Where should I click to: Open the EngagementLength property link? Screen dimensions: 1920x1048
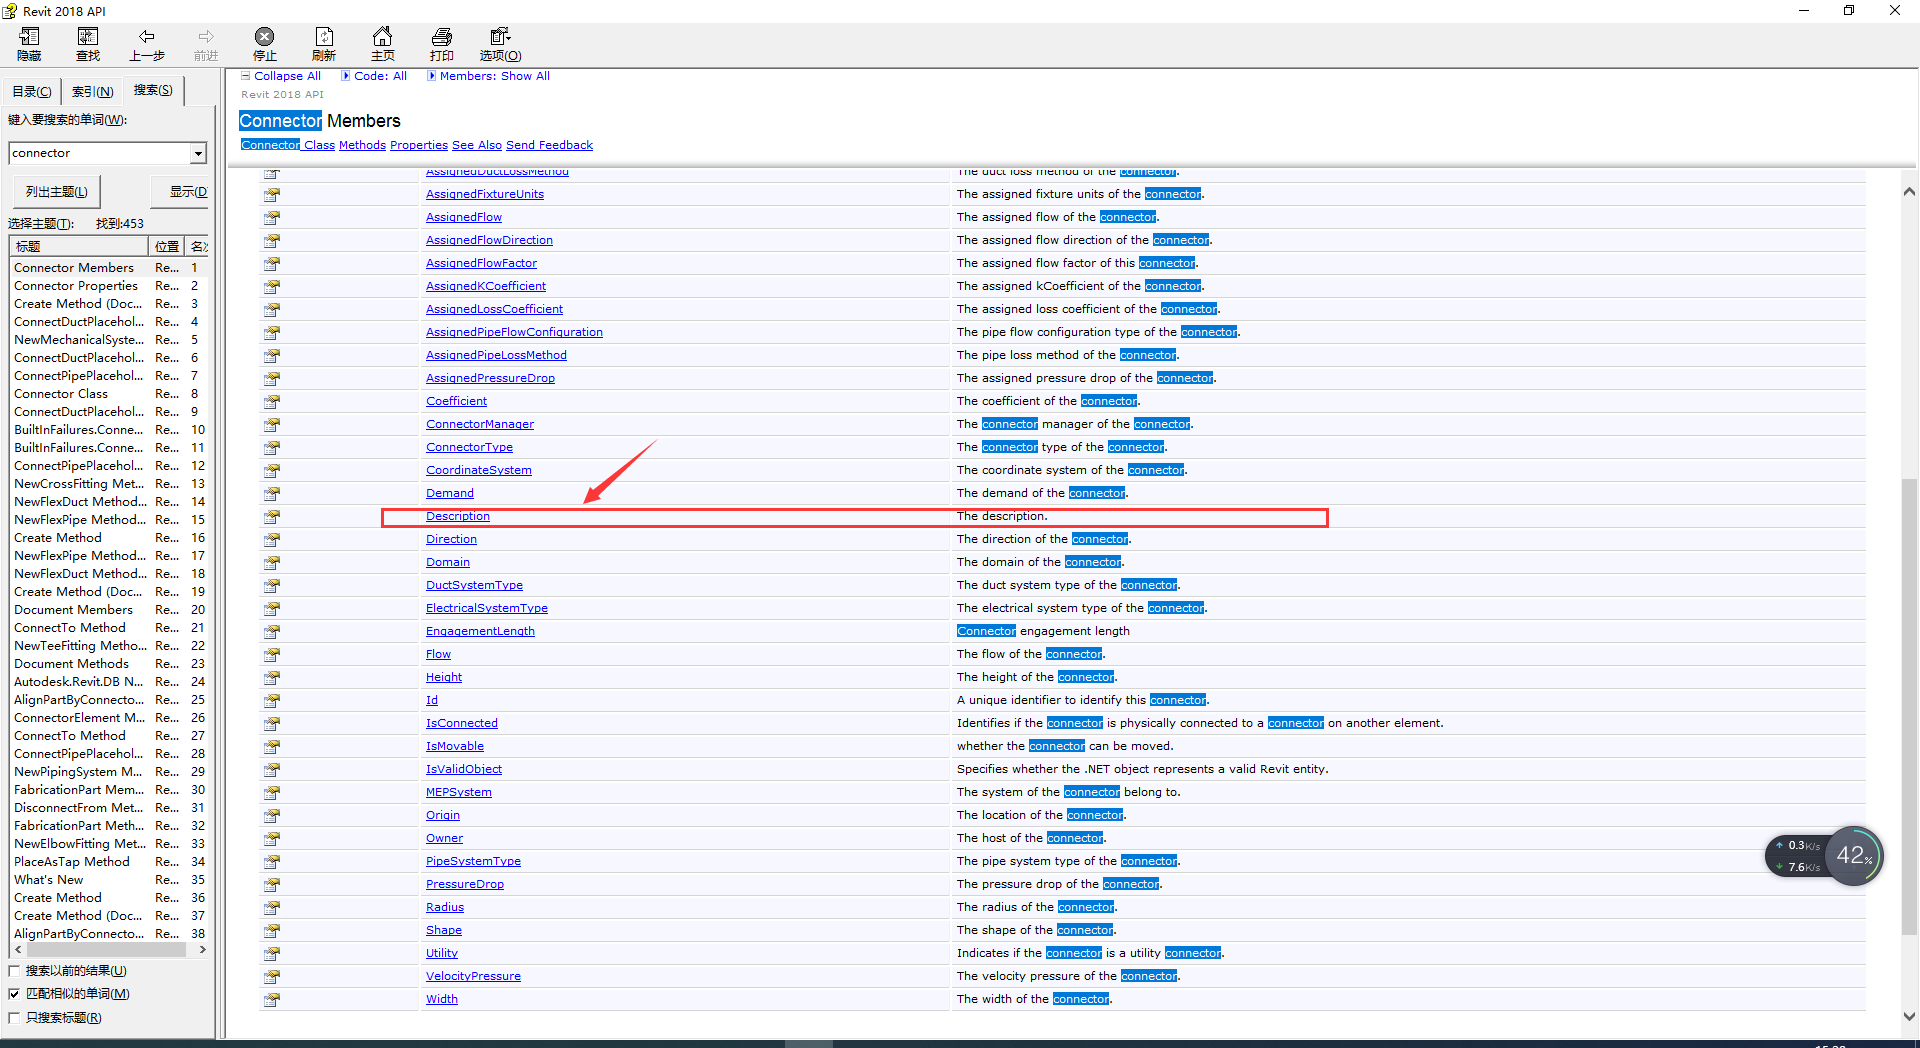pos(480,631)
